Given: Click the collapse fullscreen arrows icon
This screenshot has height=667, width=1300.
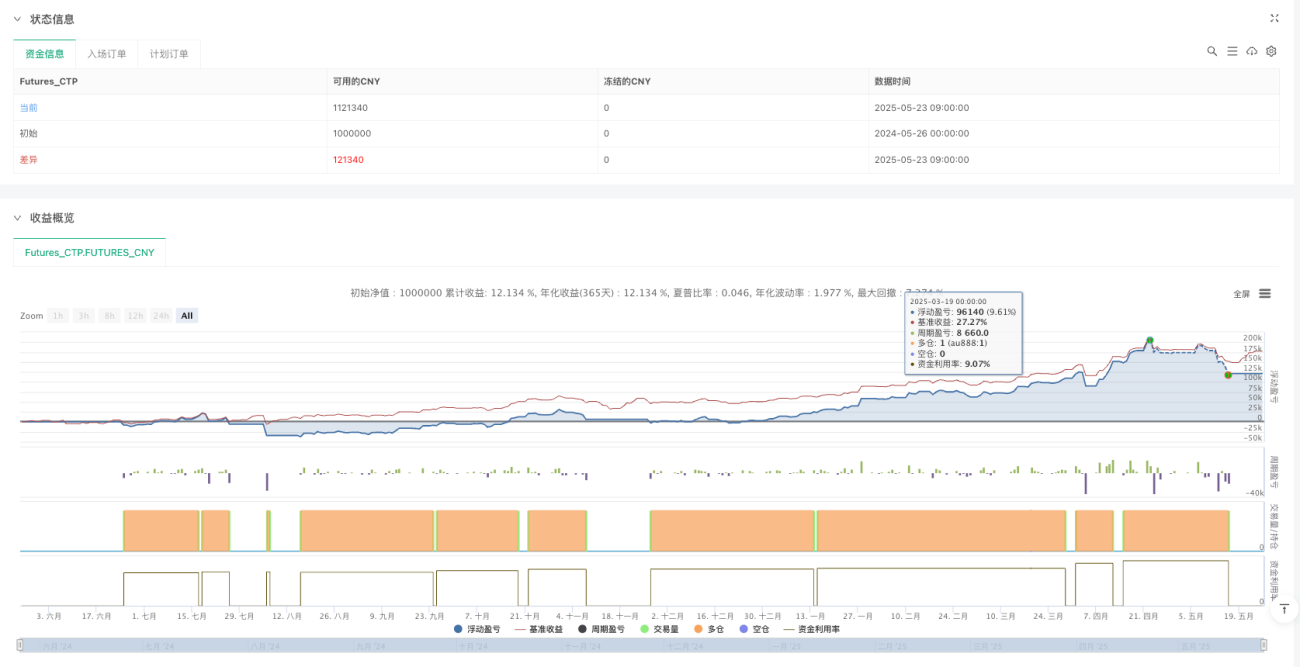Looking at the screenshot, I should (x=1274, y=18).
